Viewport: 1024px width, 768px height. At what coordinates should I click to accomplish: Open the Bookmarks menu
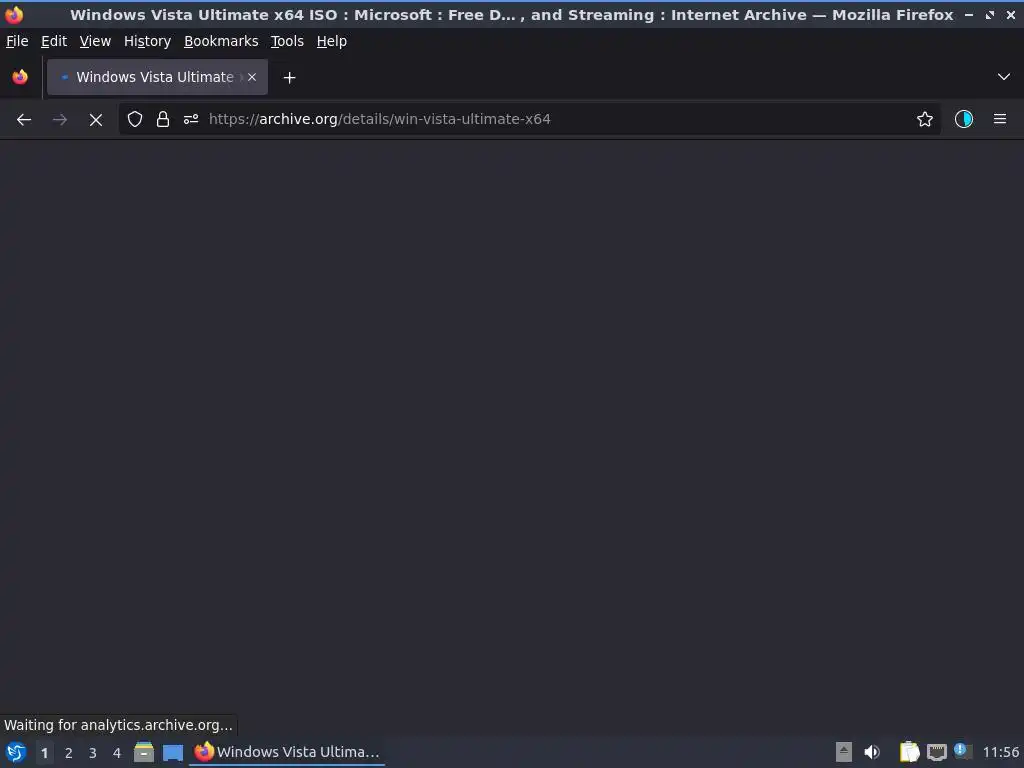221,41
